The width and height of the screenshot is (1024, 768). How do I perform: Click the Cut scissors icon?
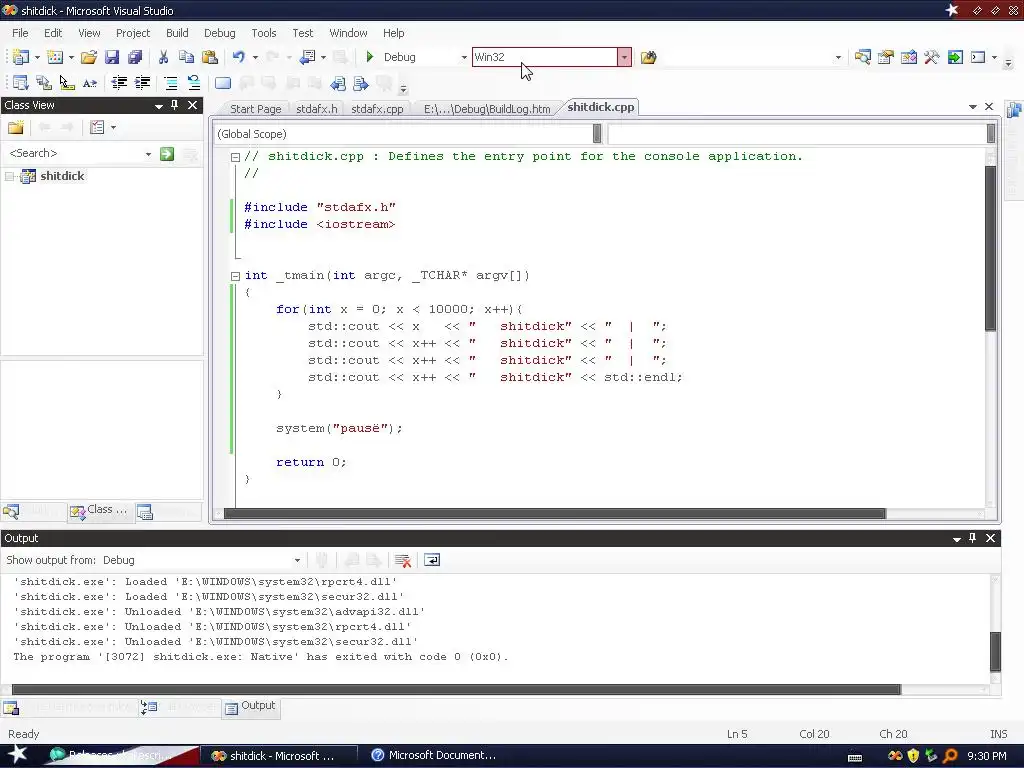[163, 57]
